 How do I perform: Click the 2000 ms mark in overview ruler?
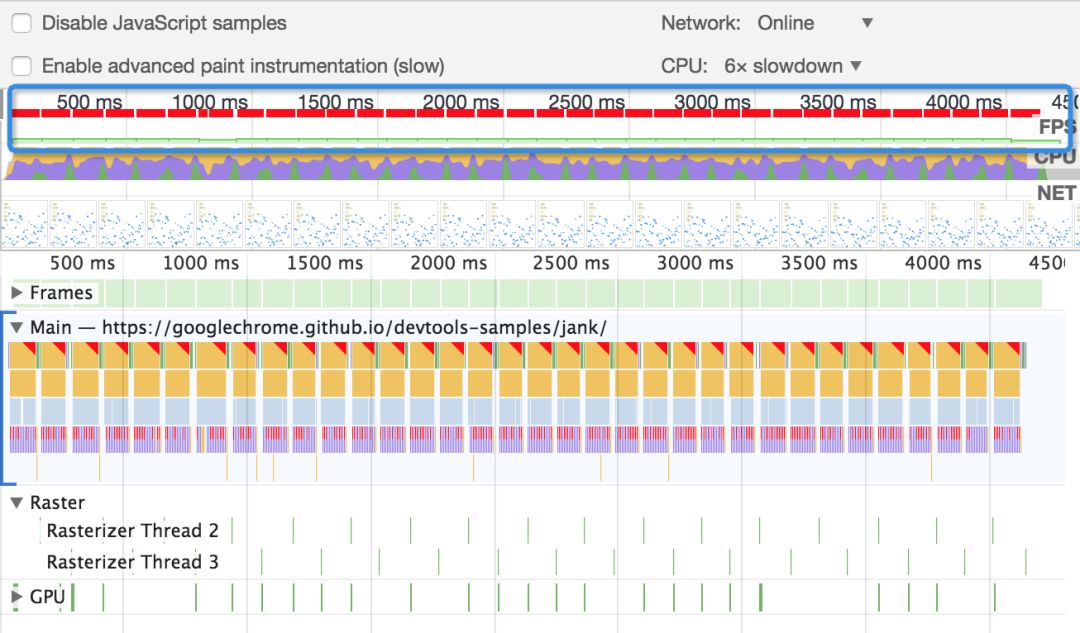[460, 102]
